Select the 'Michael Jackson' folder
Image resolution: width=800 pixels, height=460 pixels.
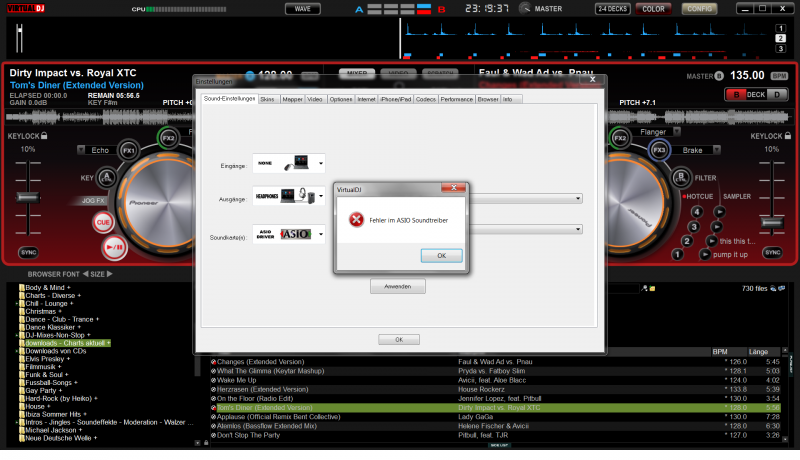pyautogui.click(x=51, y=430)
